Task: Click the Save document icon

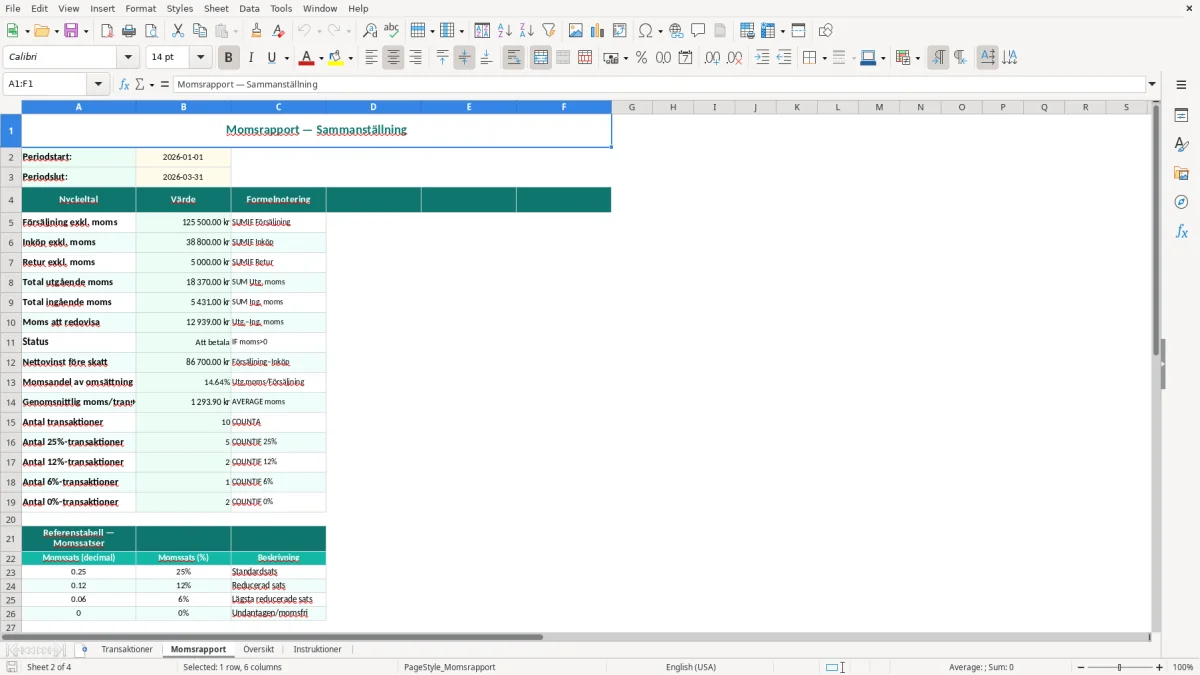Action: (x=71, y=31)
